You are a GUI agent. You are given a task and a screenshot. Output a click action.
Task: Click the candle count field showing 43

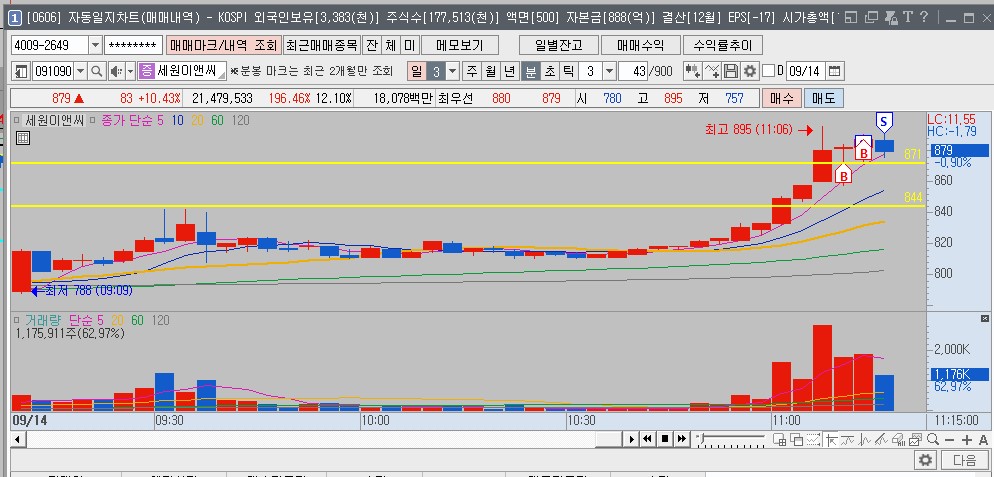pyautogui.click(x=633, y=71)
